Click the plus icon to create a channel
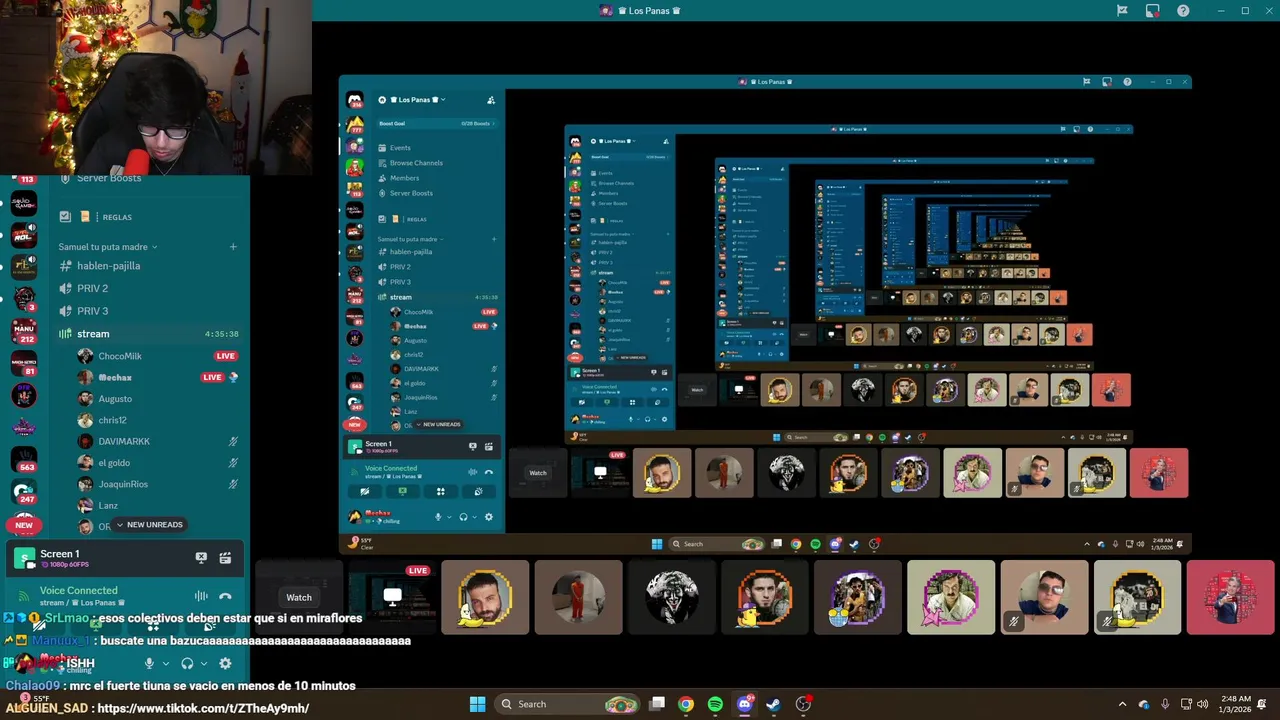The width and height of the screenshot is (1280, 720). point(233,247)
